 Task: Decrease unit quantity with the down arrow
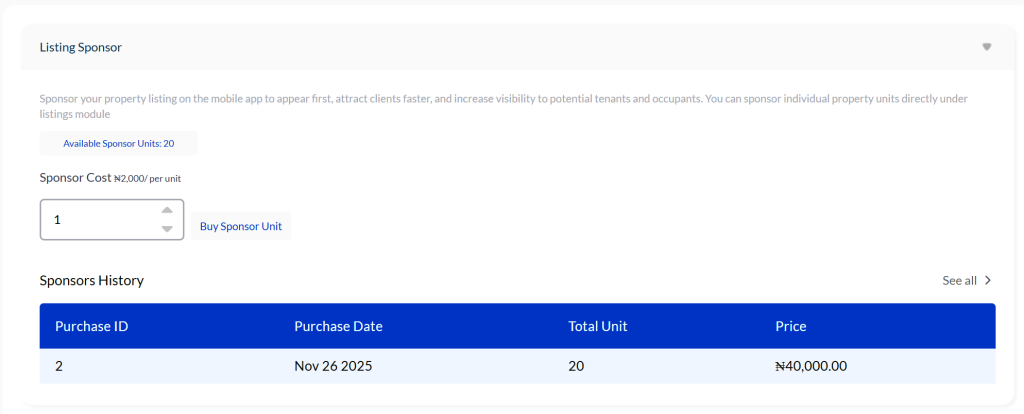click(167, 229)
